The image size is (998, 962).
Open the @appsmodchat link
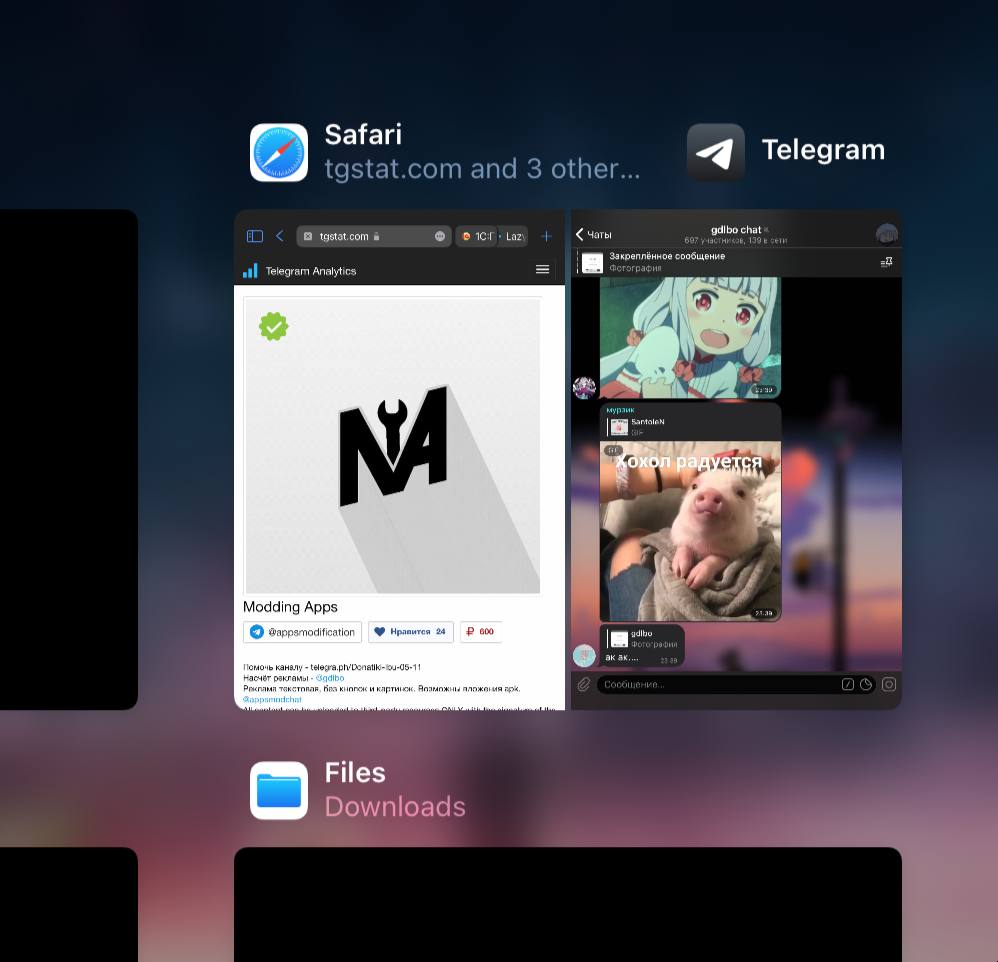coord(272,699)
